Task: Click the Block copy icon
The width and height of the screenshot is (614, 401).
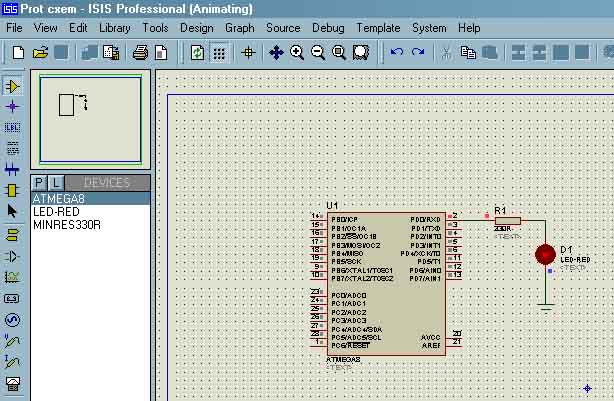Action: (x=518, y=52)
